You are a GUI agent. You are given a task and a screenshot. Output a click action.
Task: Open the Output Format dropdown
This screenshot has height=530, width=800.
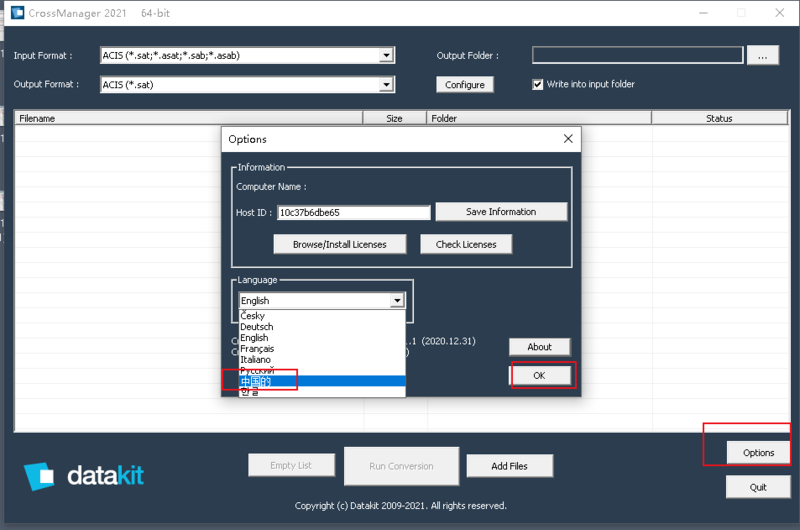pyautogui.click(x=387, y=84)
